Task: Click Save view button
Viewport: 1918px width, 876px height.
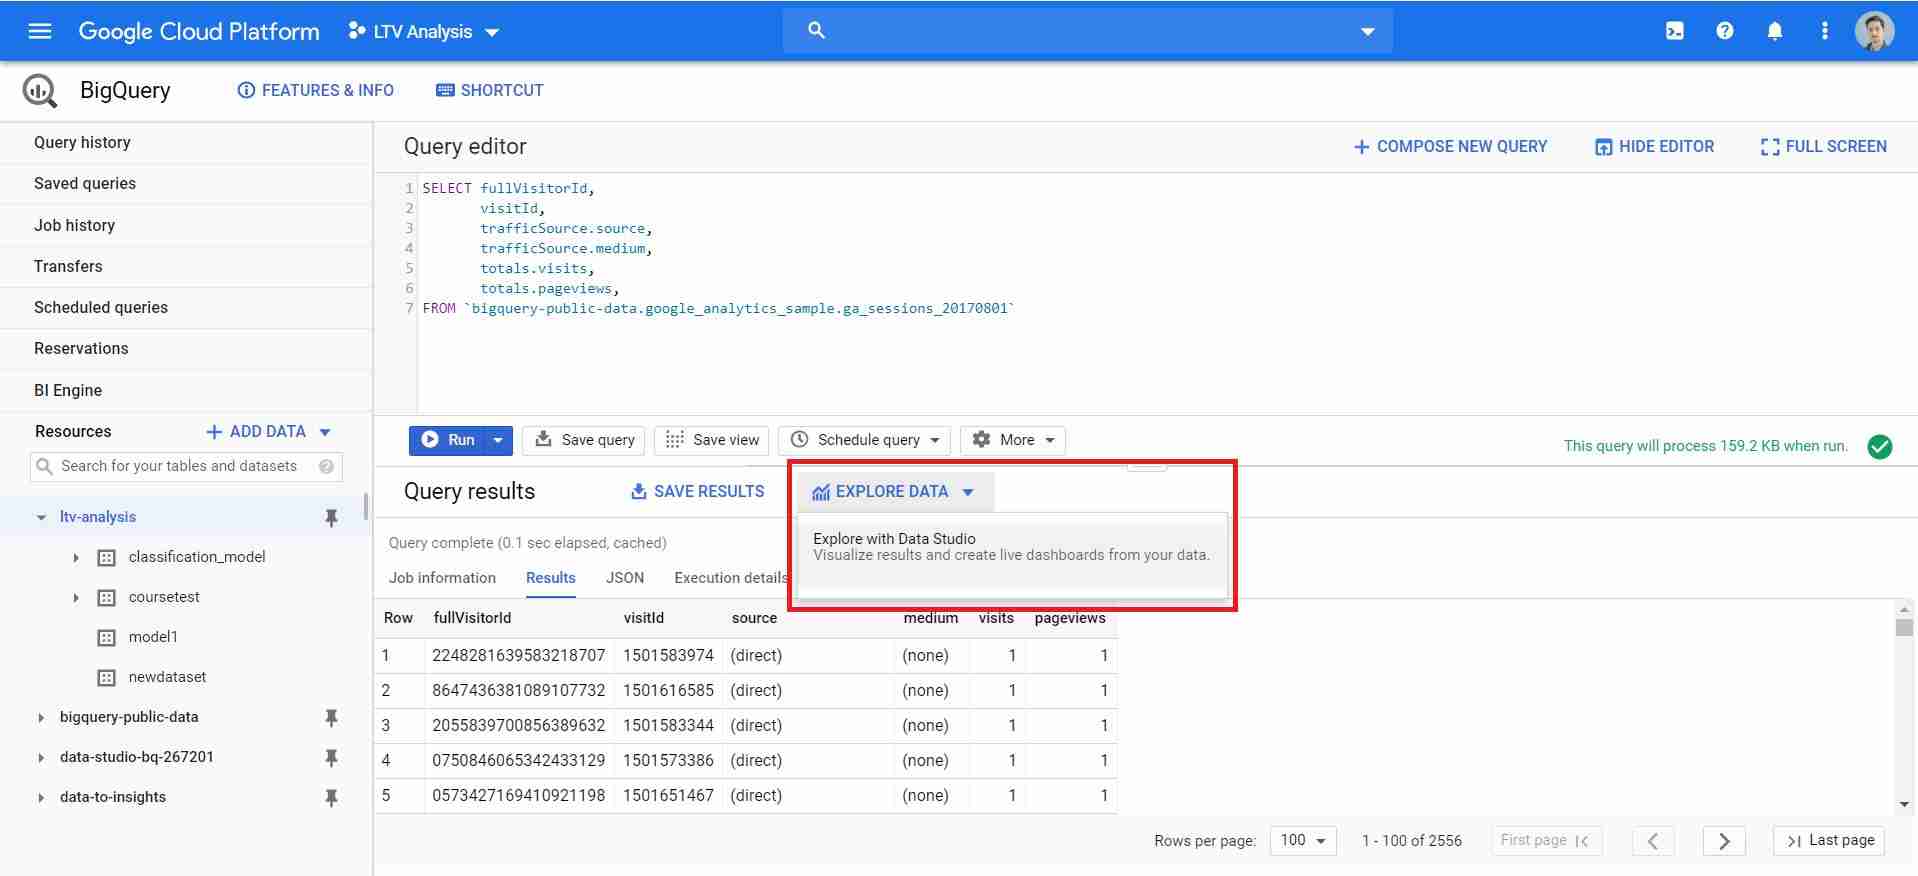Action: coord(712,440)
